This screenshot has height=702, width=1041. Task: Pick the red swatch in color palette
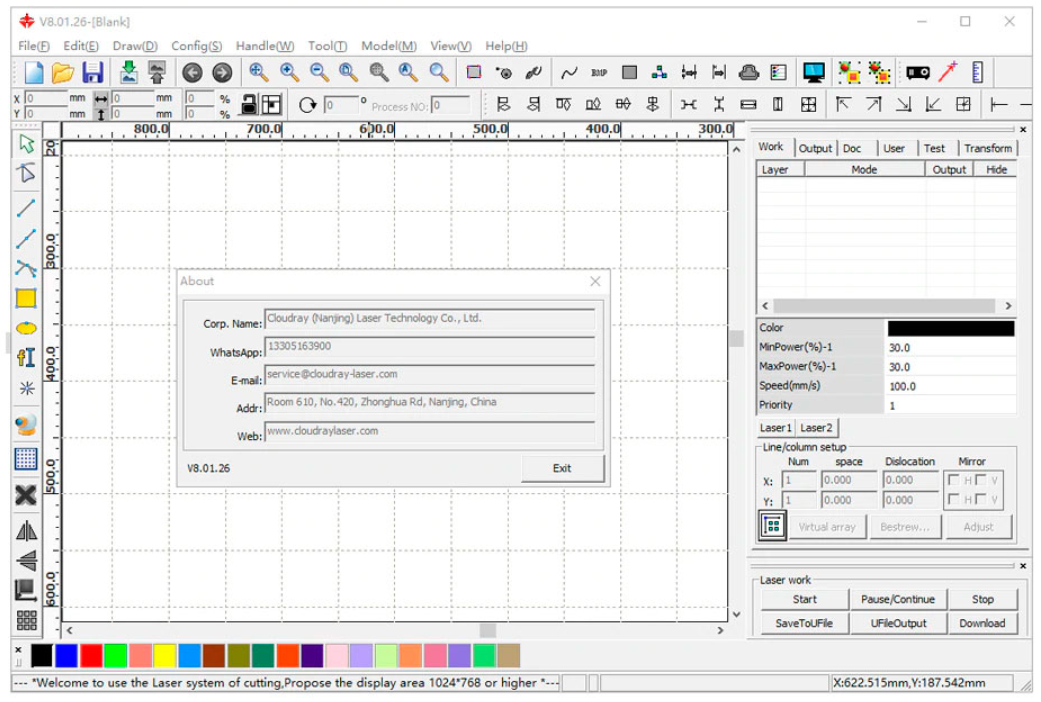91,656
